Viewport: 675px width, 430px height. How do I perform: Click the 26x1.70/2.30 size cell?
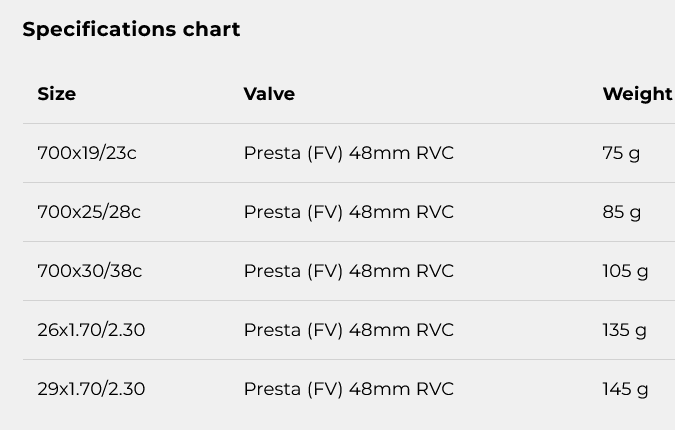pyautogui.click(x=91, y=330)
